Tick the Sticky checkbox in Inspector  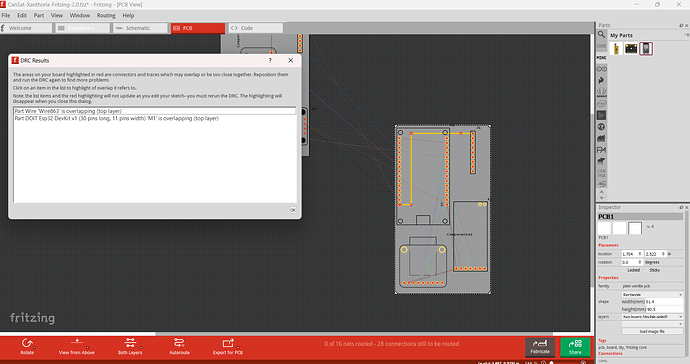pyautogui.click(x=646, y=270)
